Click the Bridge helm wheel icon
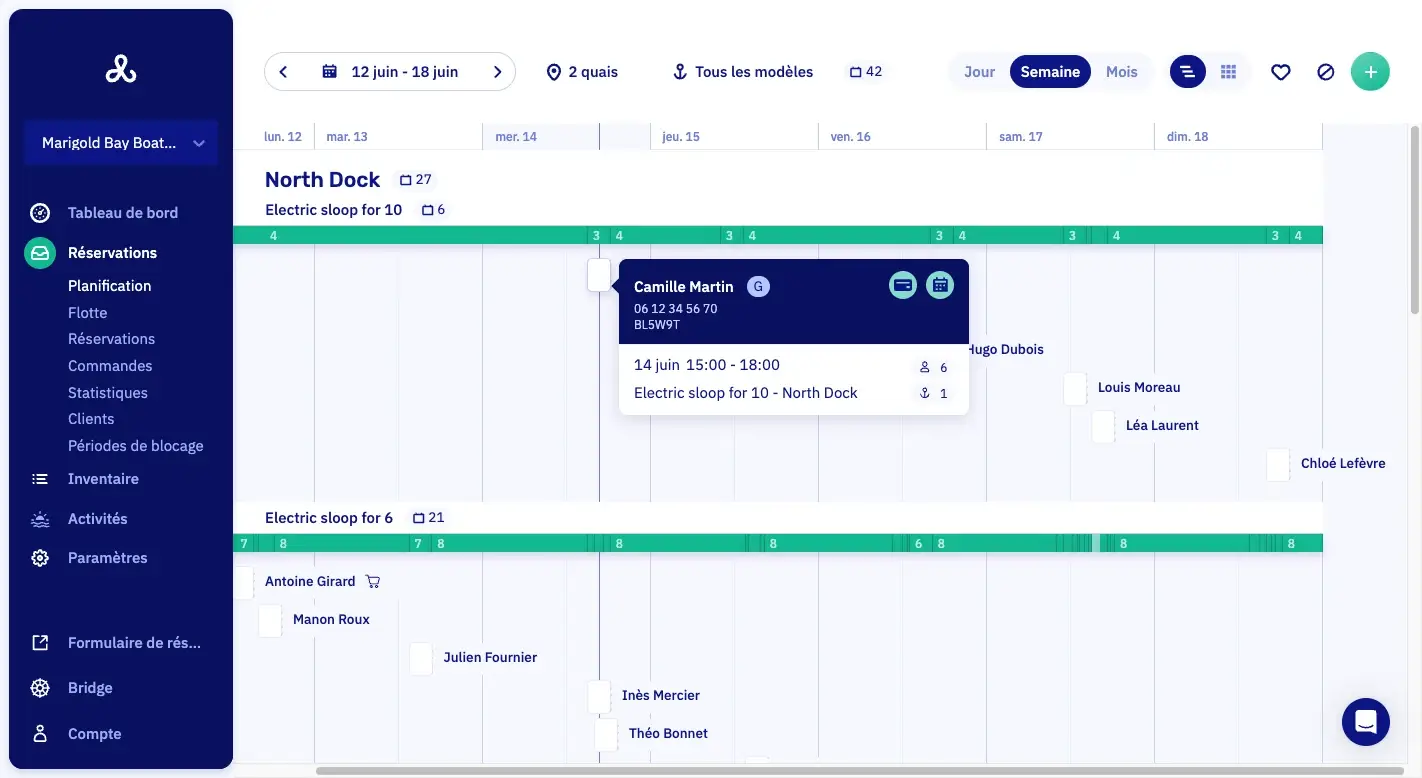The image size is (1422, 778). pos(40,688)
